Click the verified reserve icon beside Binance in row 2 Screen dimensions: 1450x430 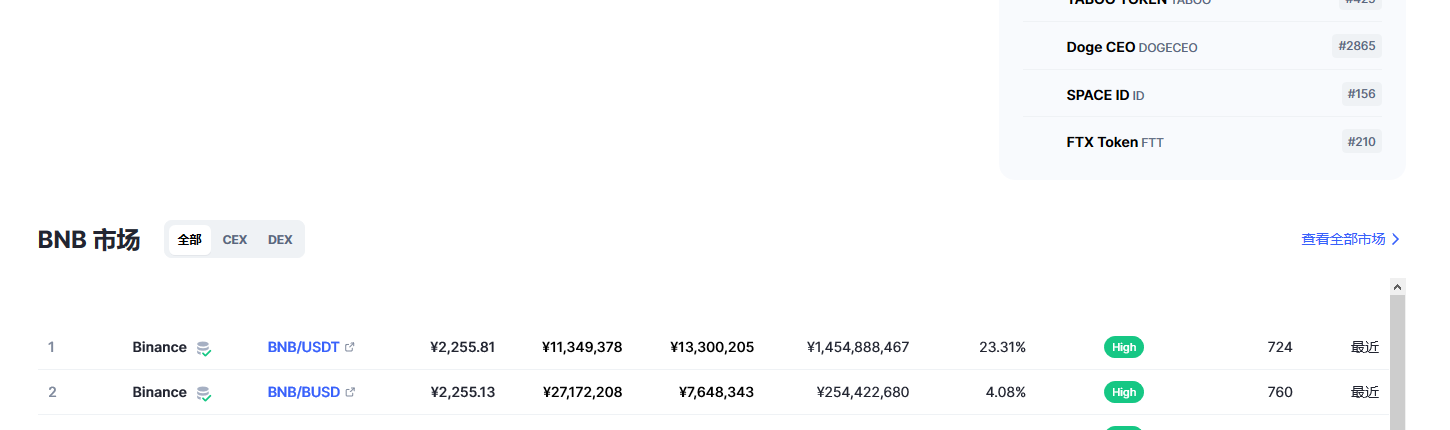click(x=204, y=393)
